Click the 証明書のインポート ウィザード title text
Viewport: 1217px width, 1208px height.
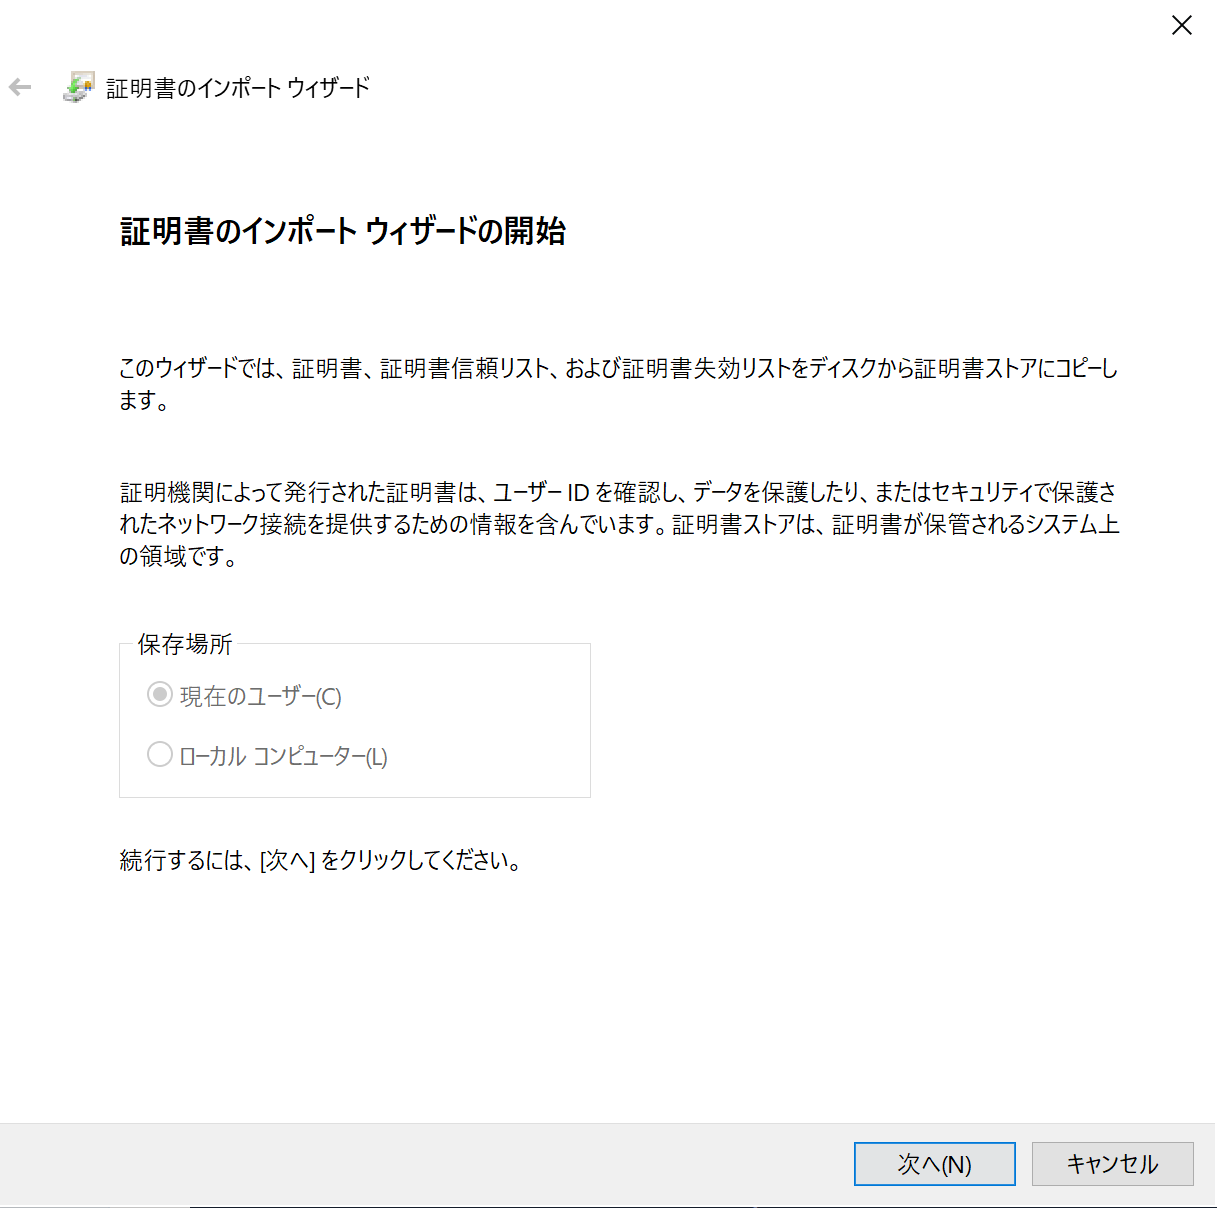[233, 88]
